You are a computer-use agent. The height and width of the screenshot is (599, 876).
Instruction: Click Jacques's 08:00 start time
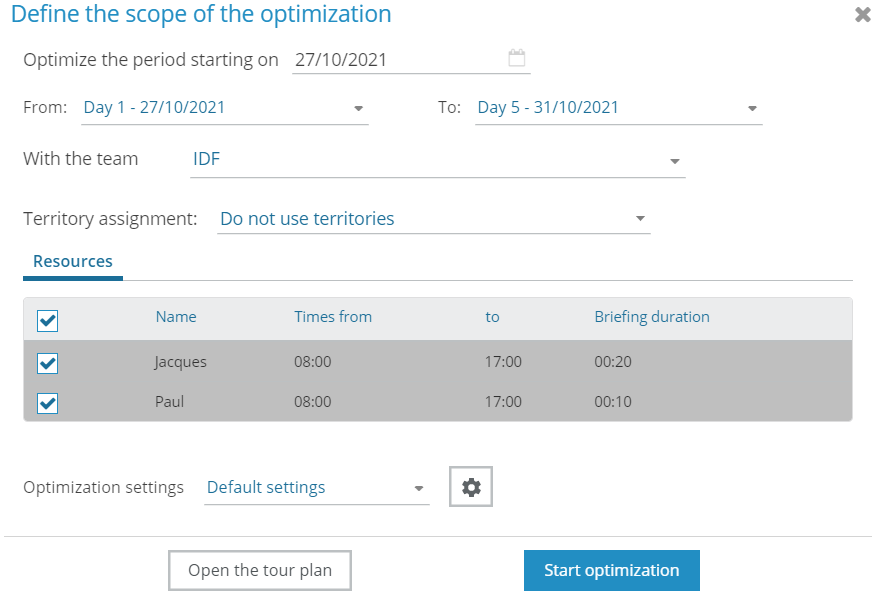[x=313, y=362]
